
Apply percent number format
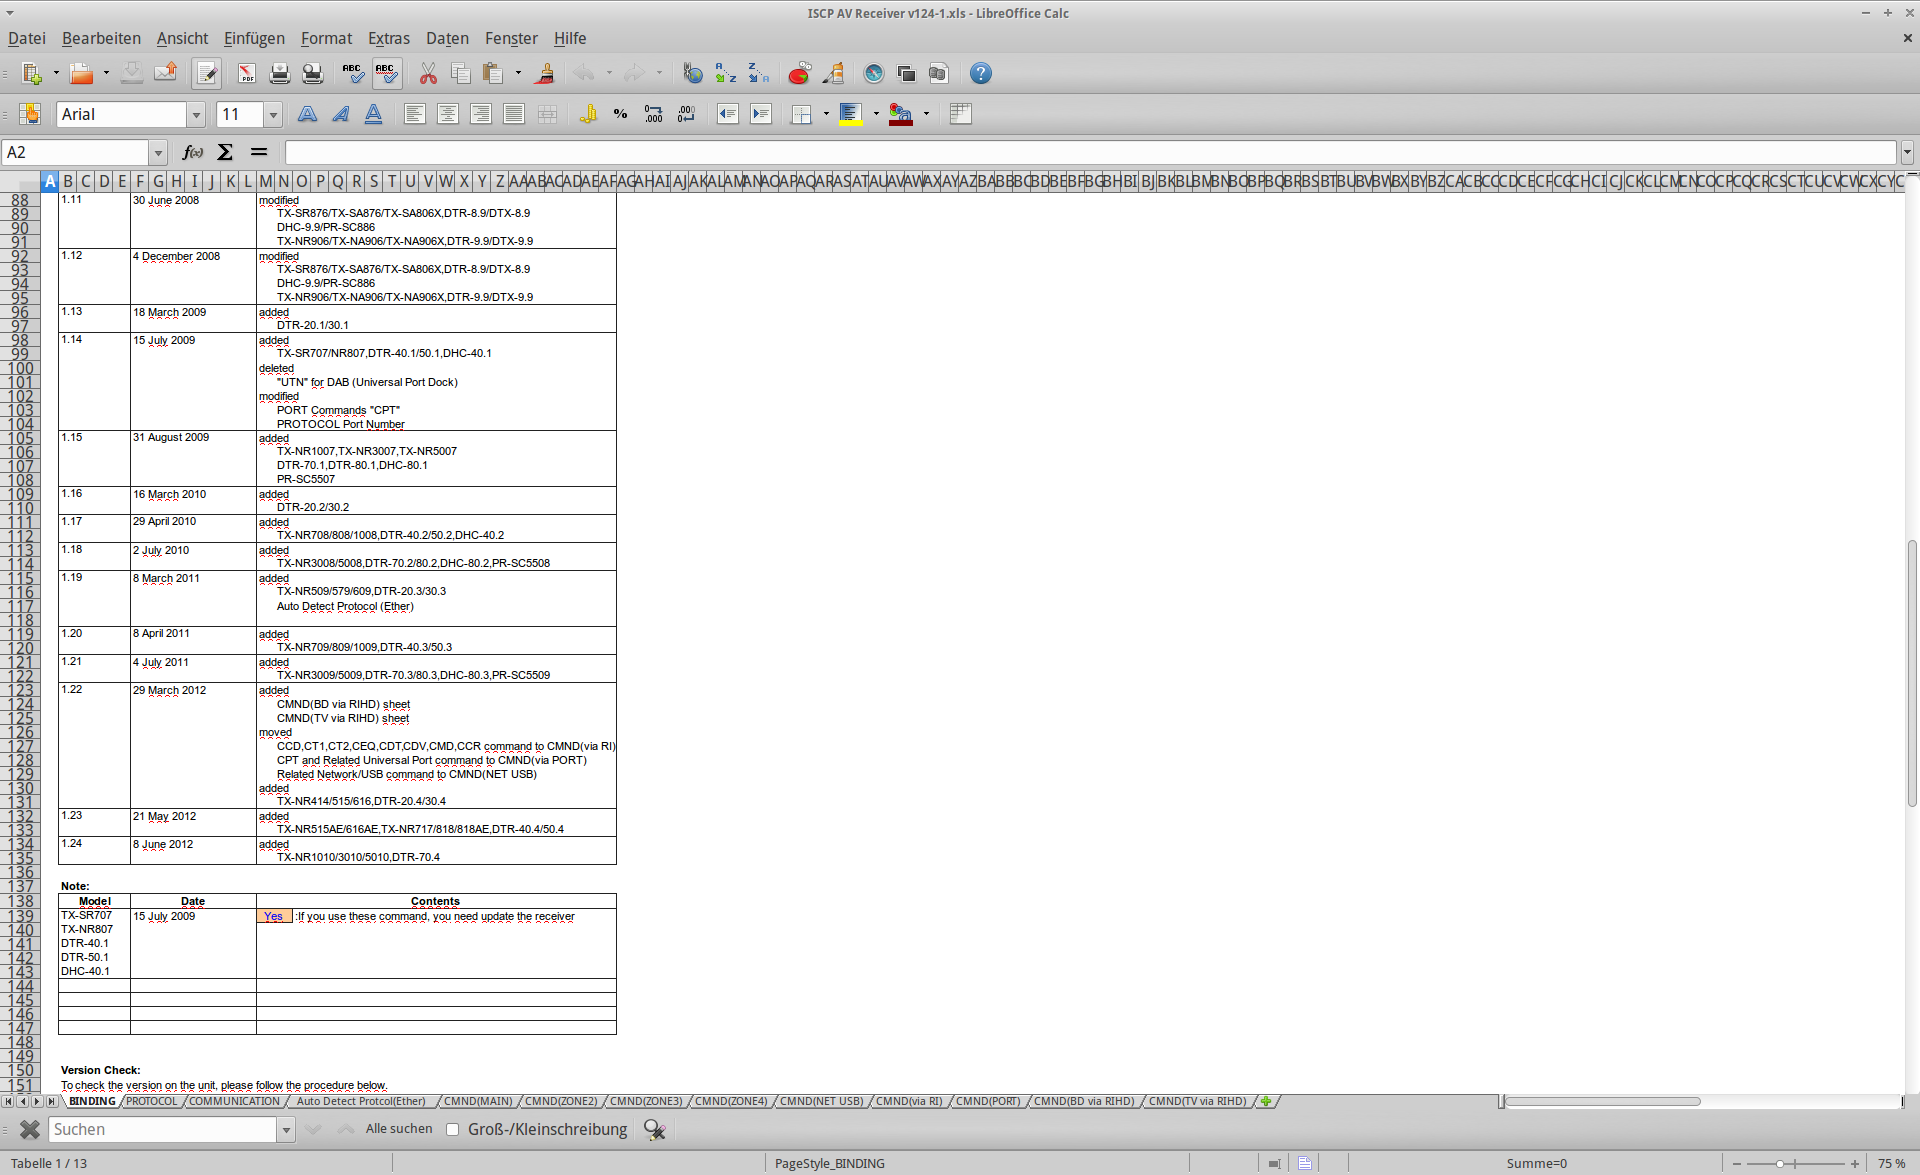click(x=620, y=114)
